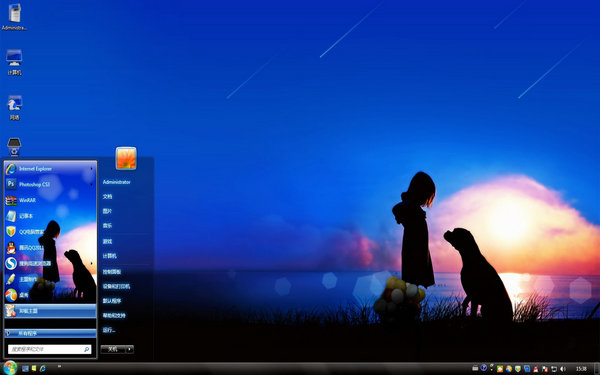Click the taskbar clock showing 15:38
Screen dimensions: 600x375
tap(581, 368)
